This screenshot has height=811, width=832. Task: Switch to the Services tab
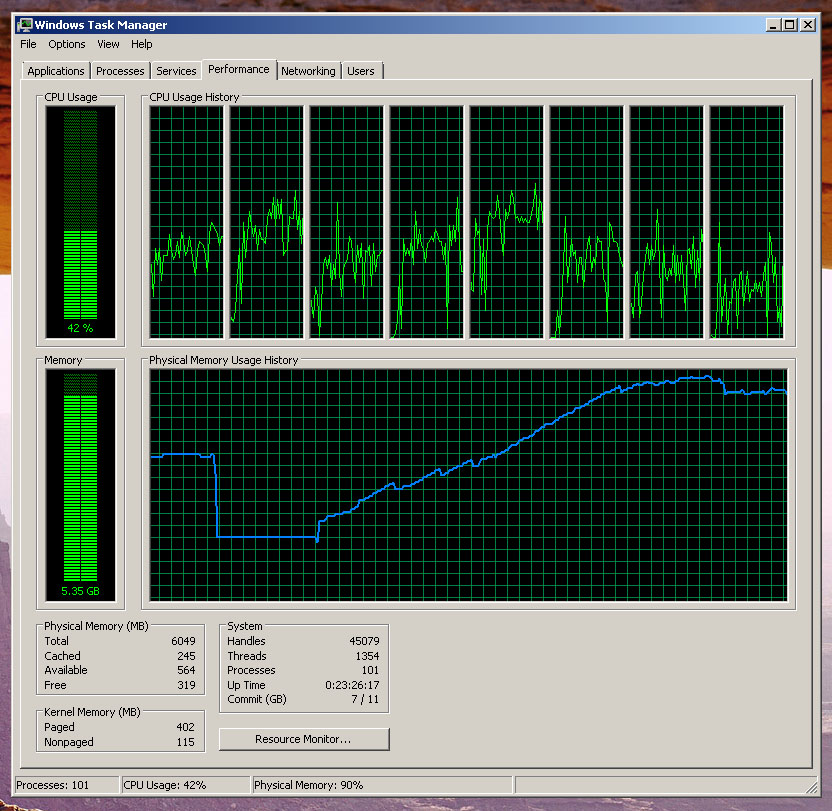(x=176, y=71)
